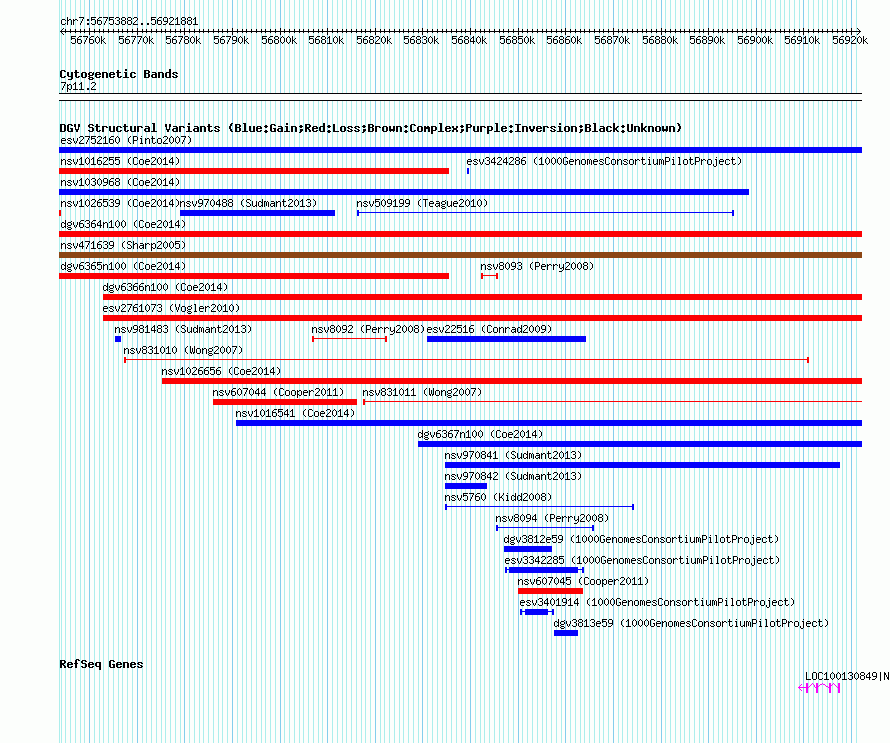
Task: Open nsv981483 (Sudmant2013) label
Action: [183, 329]
